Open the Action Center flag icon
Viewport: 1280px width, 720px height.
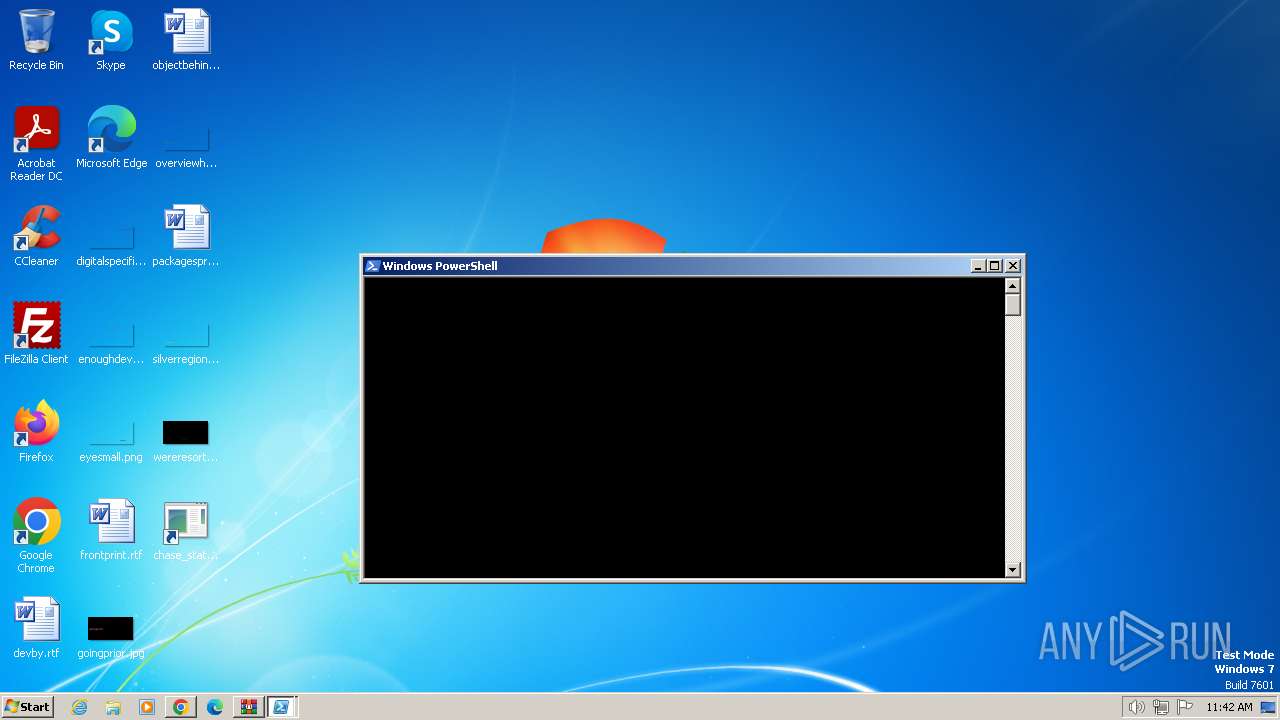coord(1185,707)
